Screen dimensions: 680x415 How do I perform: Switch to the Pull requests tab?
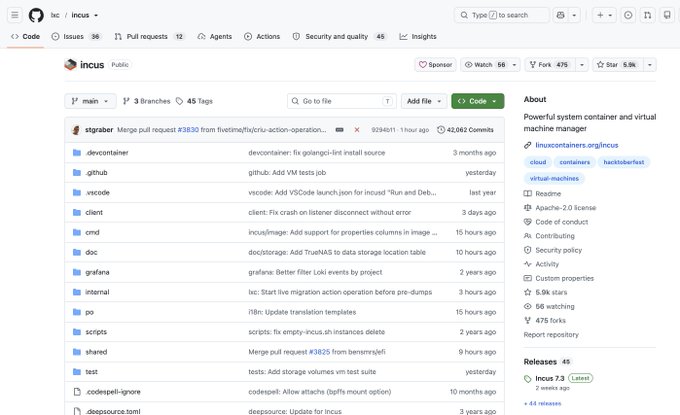point(149,36)
